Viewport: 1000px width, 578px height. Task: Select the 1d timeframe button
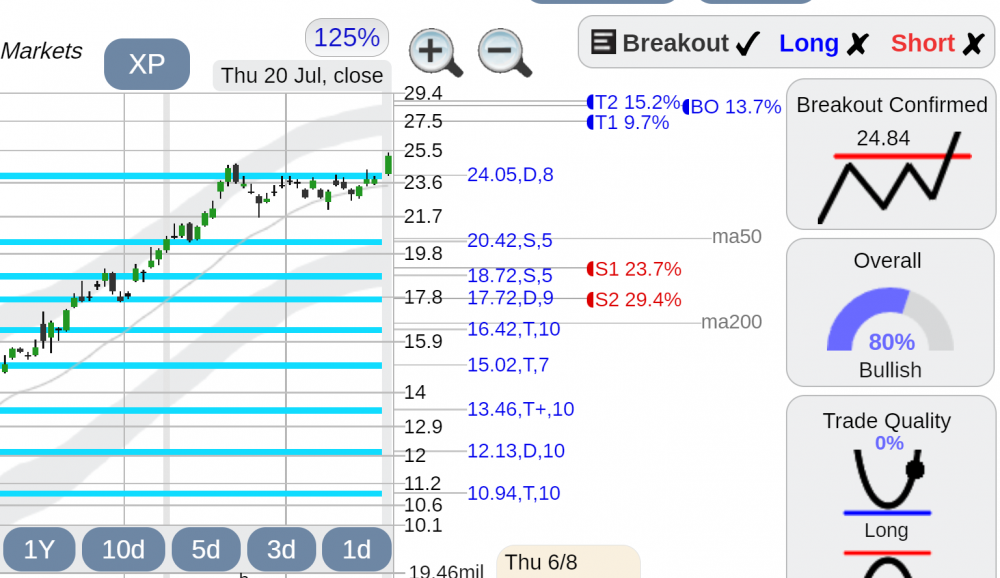357,549
